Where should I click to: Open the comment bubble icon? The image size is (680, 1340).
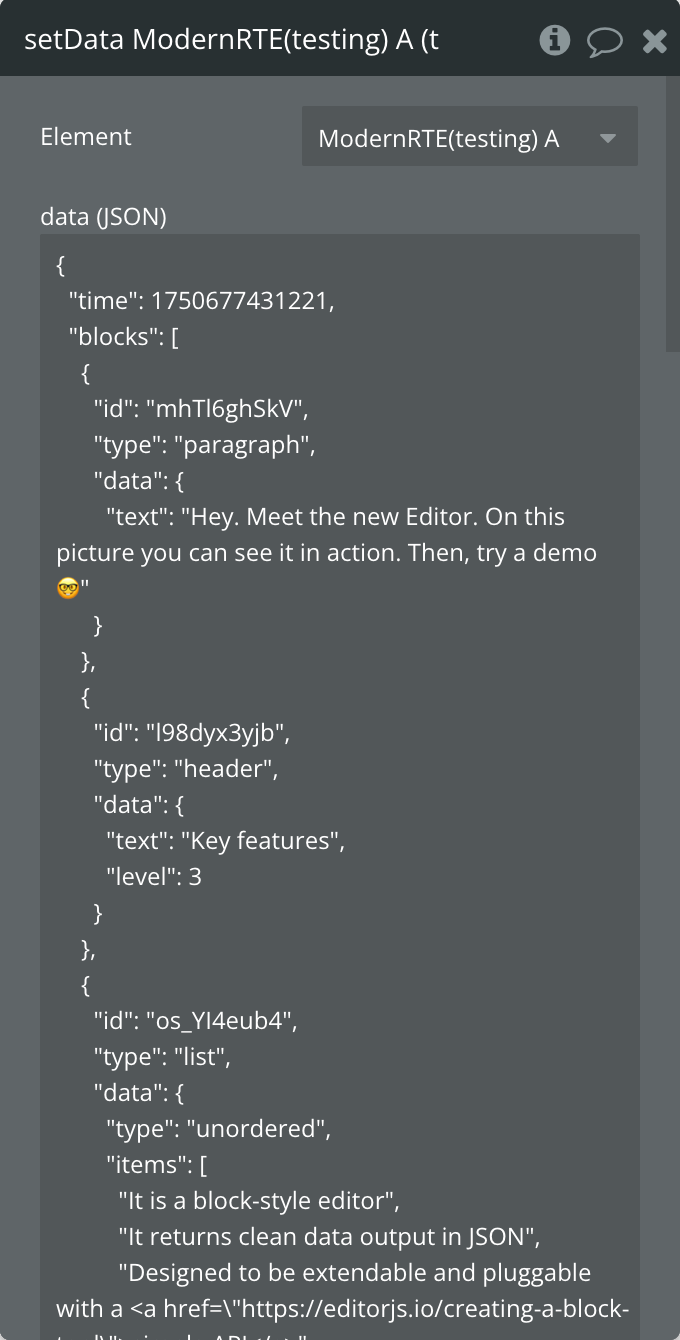pos(605,41)
